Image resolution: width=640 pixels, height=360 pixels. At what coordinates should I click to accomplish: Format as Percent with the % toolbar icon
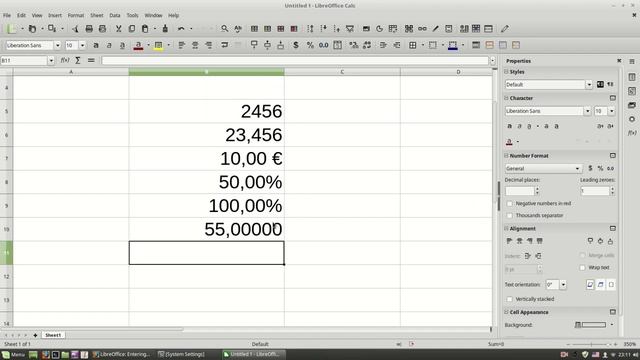point(310,45)
